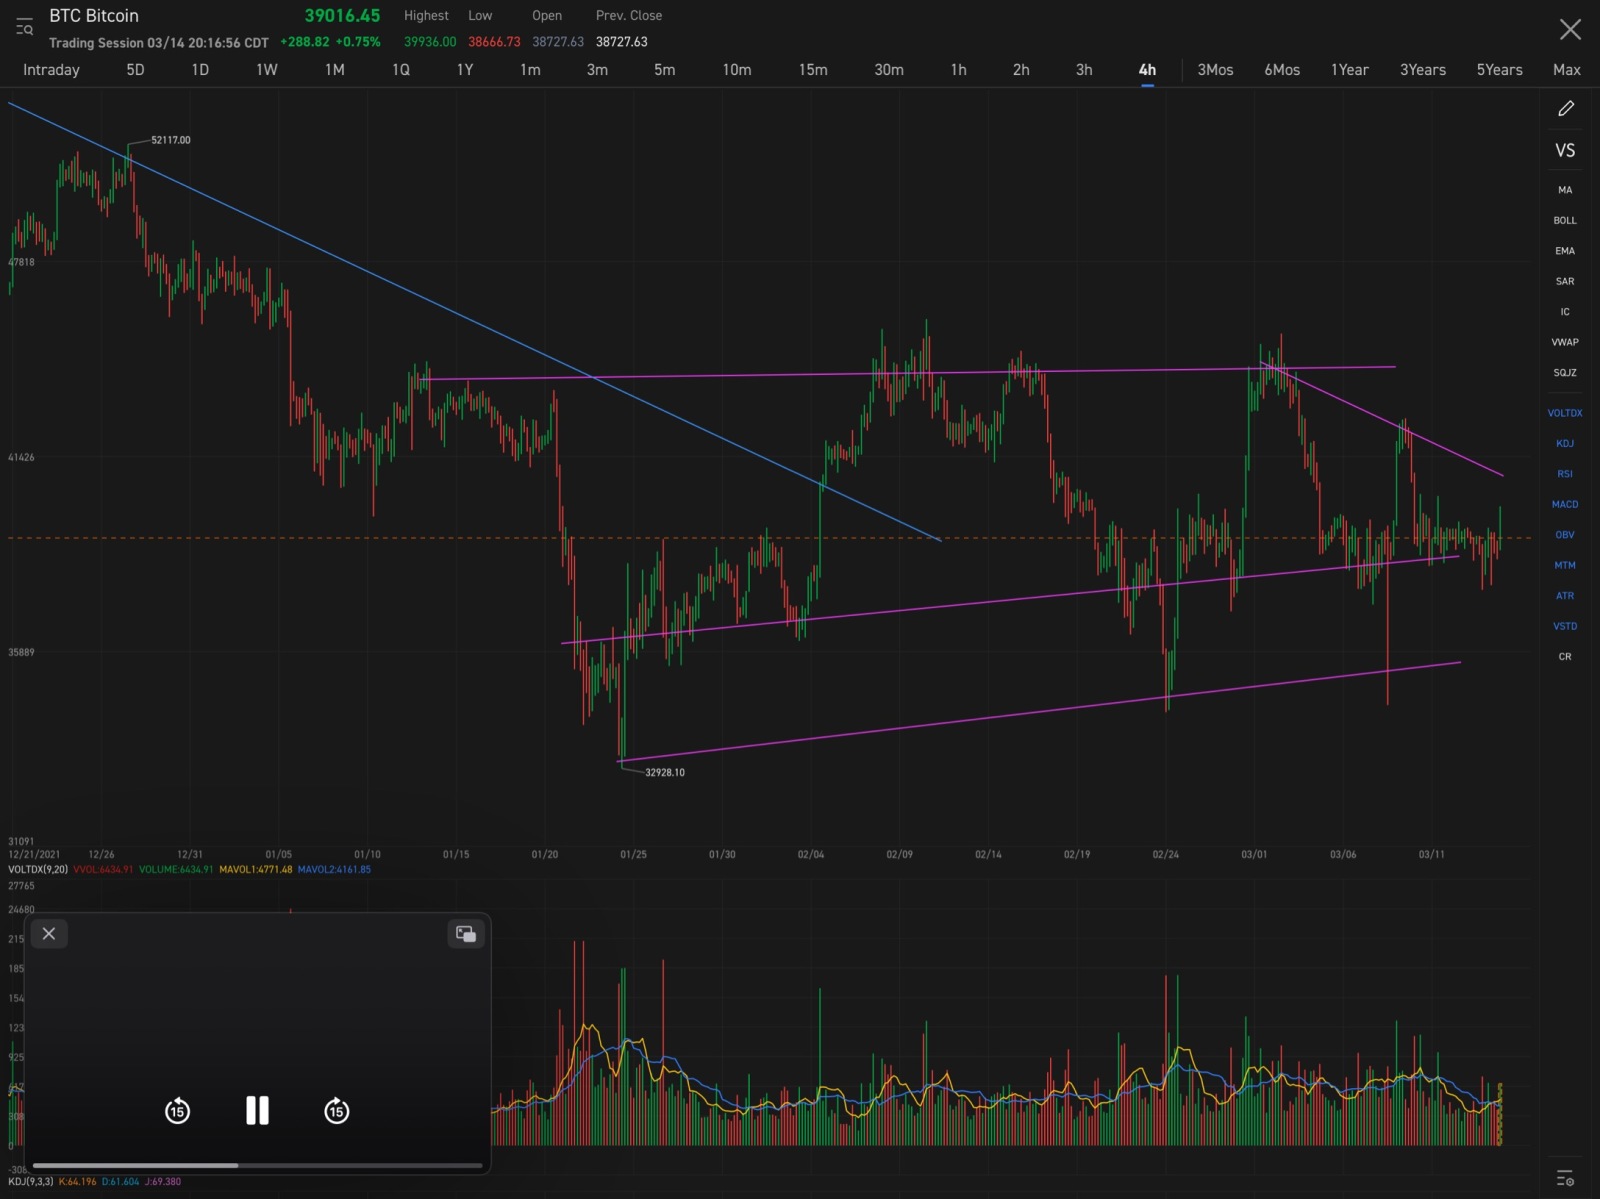Select the 1h interval
This screenshot has width=1600, height=1199.
pos(958,70)
